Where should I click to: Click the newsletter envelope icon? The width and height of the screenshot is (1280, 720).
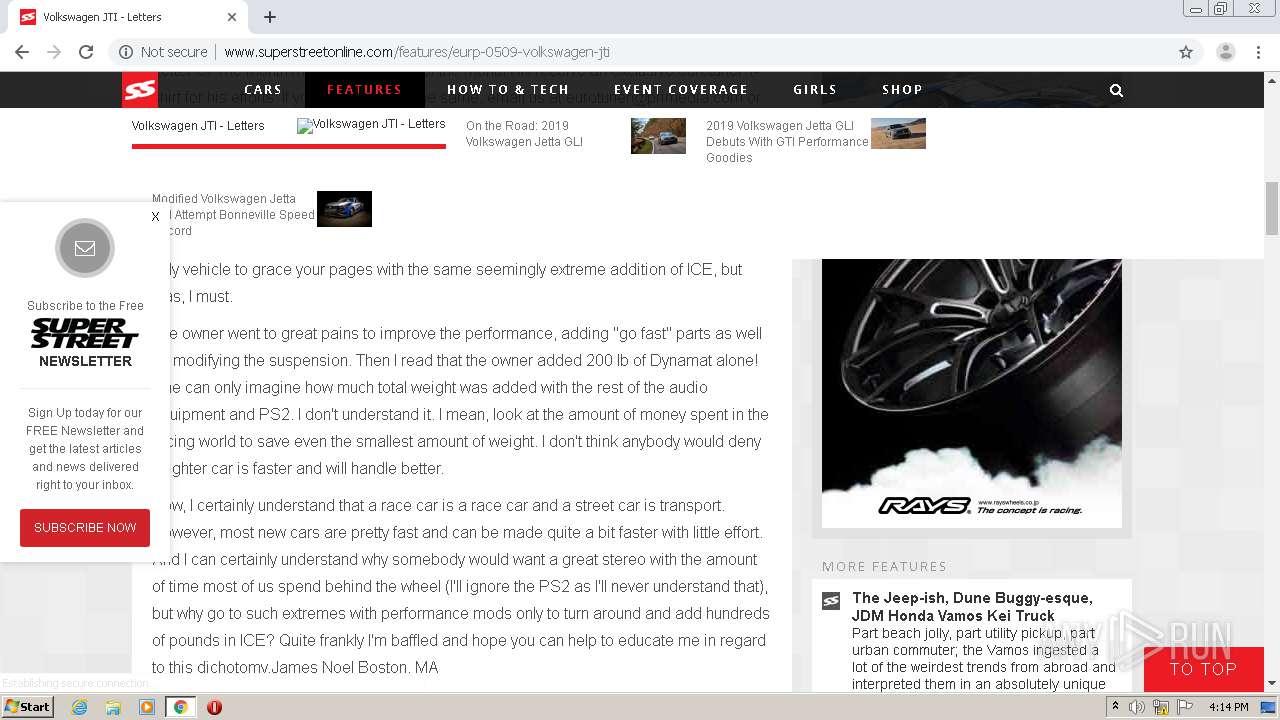pos(85,248)
